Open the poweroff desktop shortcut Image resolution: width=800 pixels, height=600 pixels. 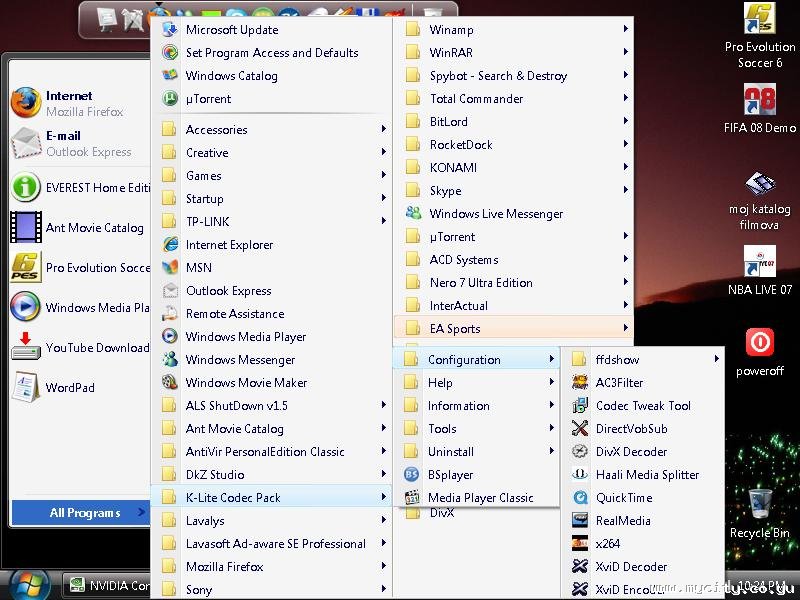(759, 343)
